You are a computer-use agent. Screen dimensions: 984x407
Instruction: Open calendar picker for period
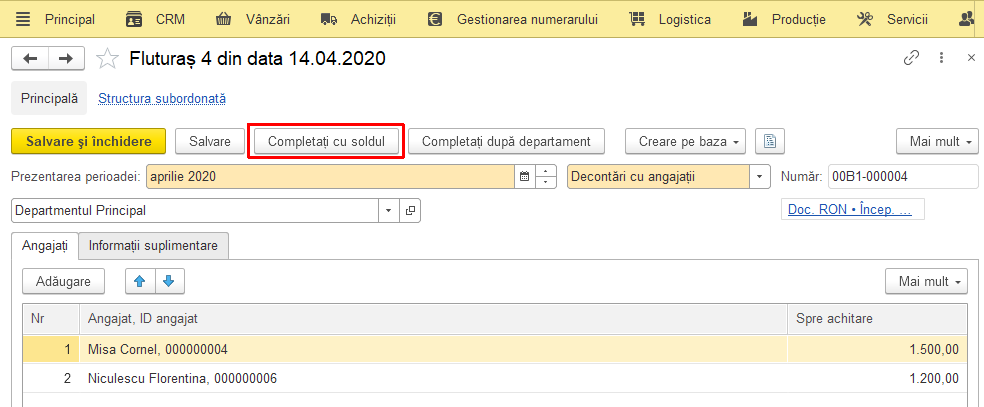[525, 177]
